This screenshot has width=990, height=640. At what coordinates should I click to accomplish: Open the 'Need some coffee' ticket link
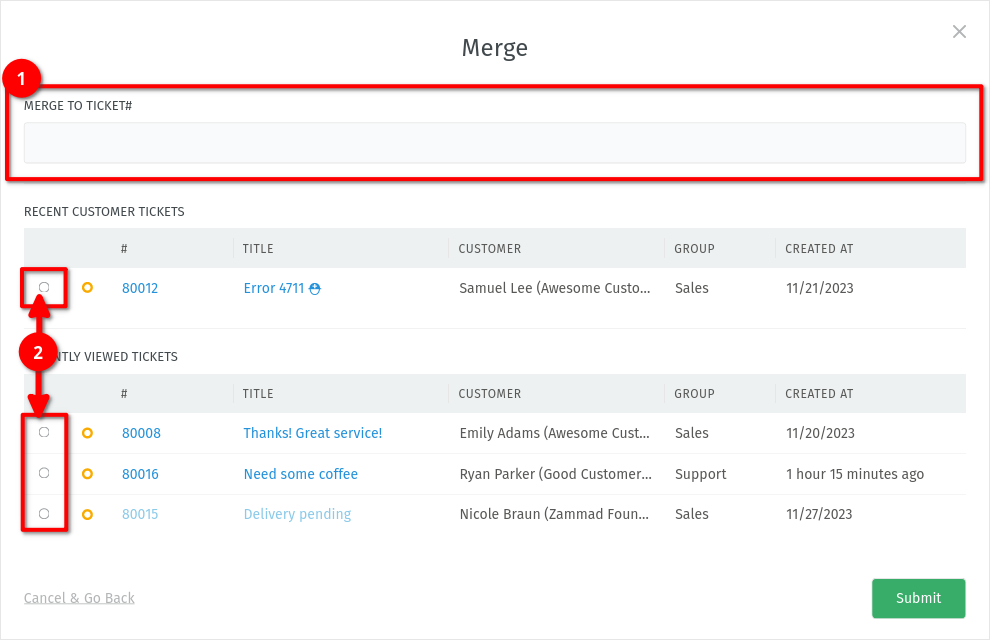300,474
